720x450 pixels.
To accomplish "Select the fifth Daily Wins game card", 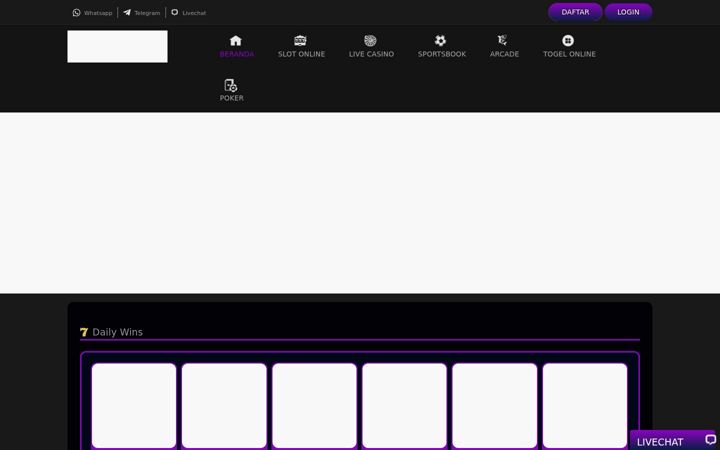I will pyautogui.click(x=495, y=405).
